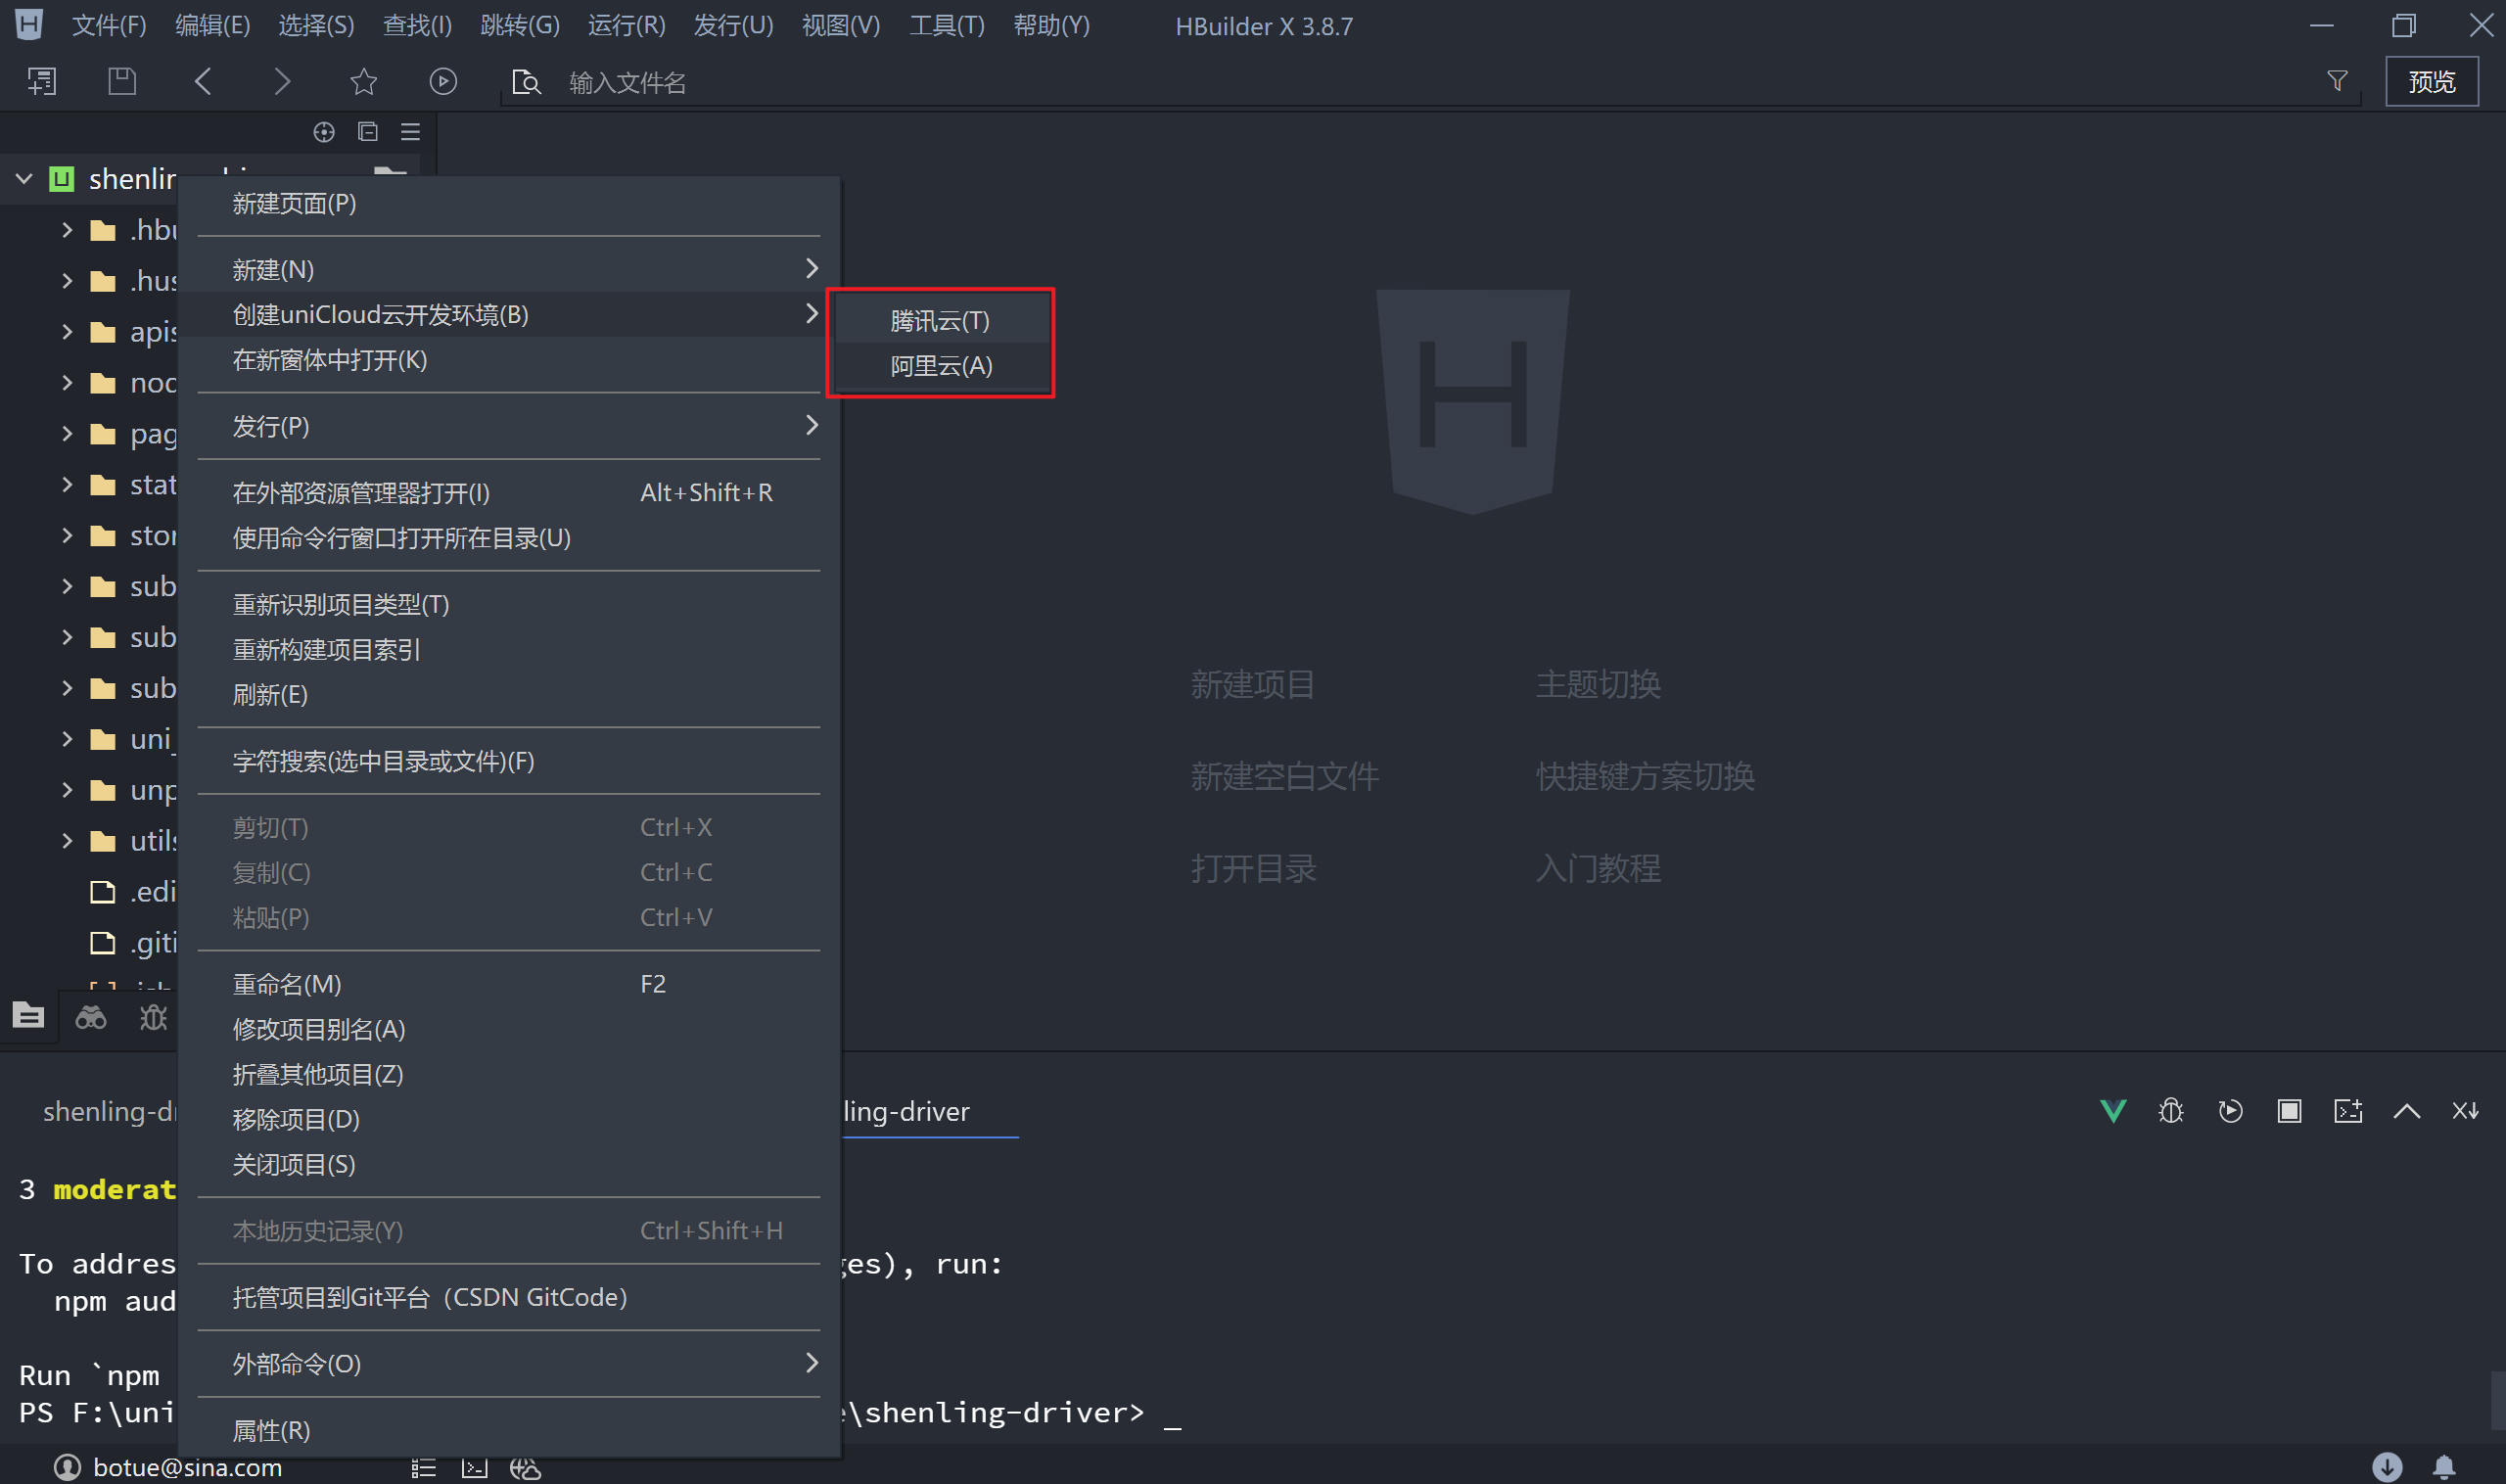
Task: Open favorites via the star icon
Action: [363, 81]
